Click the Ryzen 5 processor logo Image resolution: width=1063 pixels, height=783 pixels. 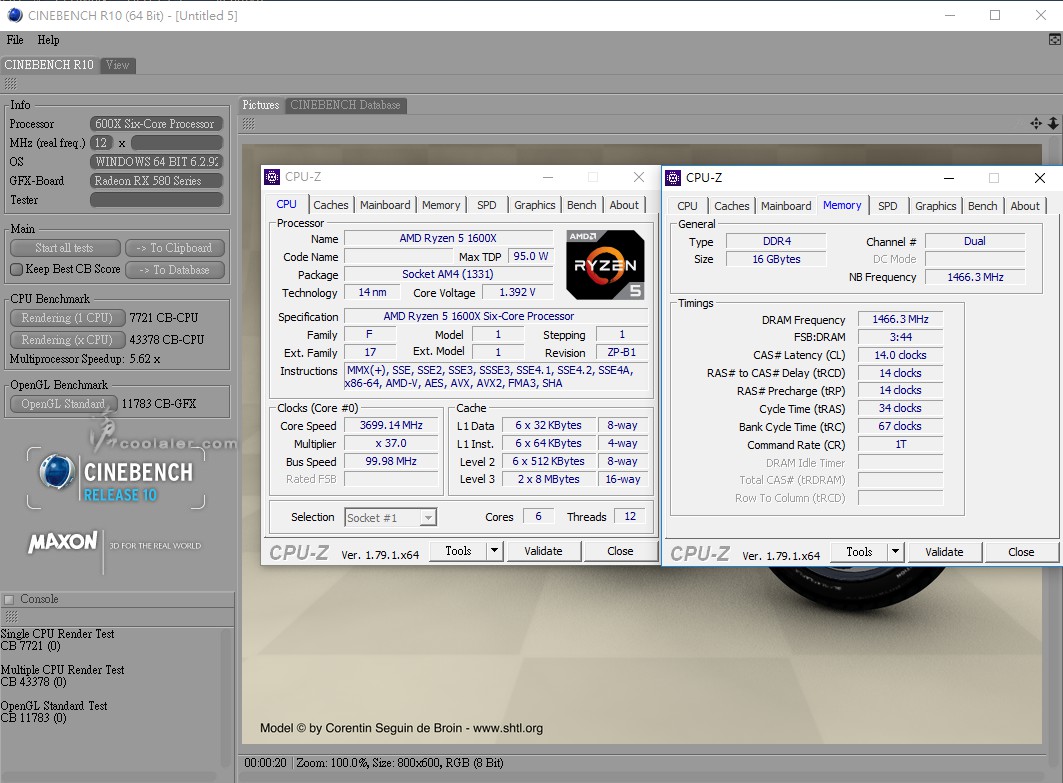(x=605, y=265)
